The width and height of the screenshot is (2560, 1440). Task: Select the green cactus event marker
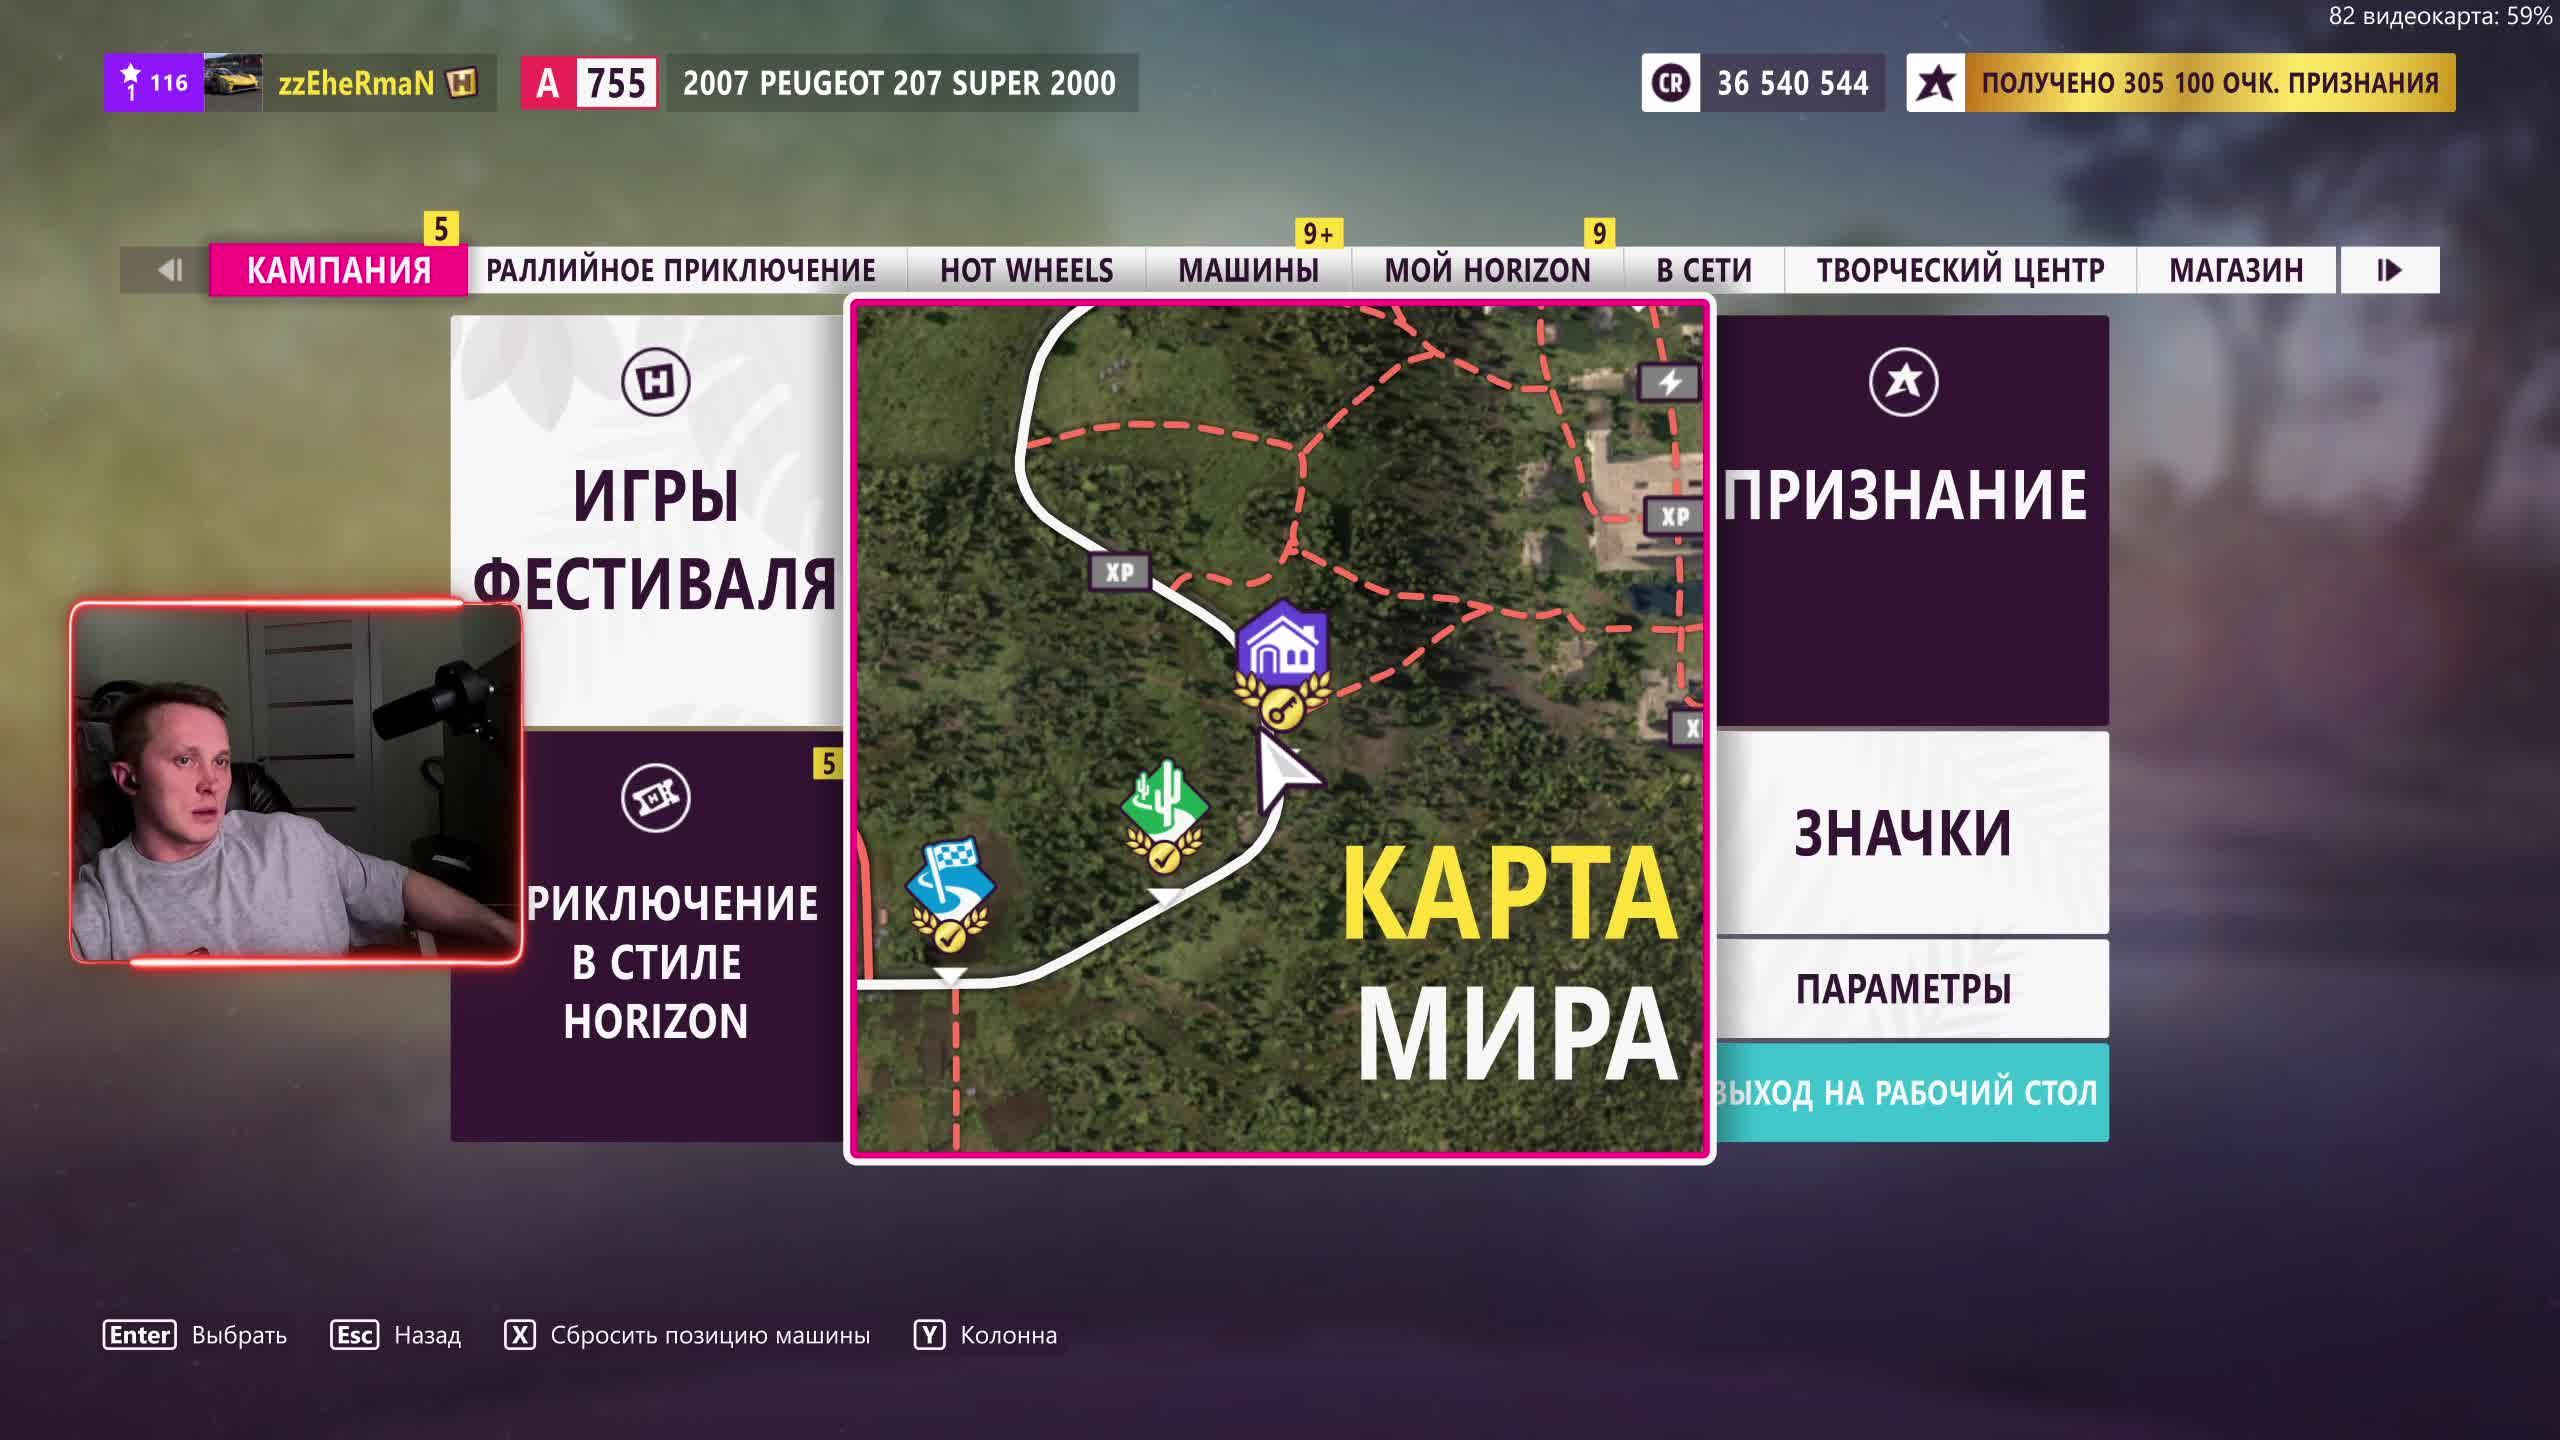pyautogui.click(x=1164, y=802)
